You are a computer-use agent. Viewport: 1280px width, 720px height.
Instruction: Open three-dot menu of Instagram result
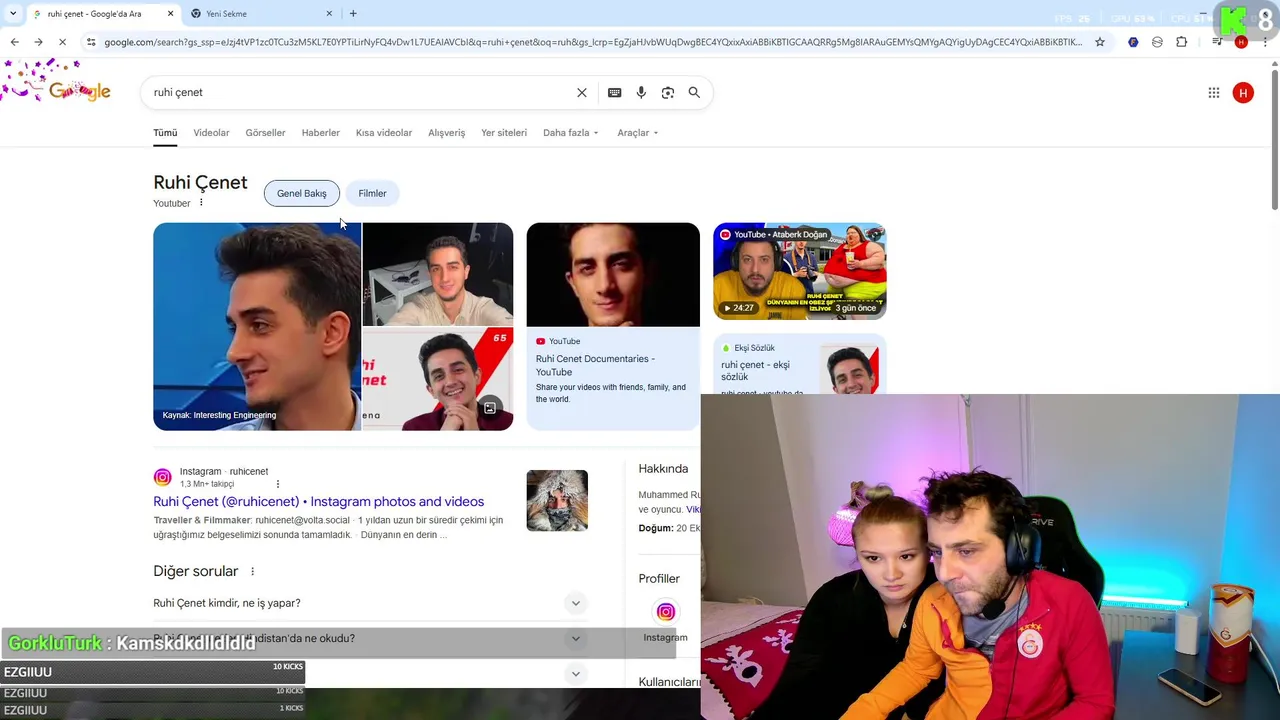click(x=278, y=484)
